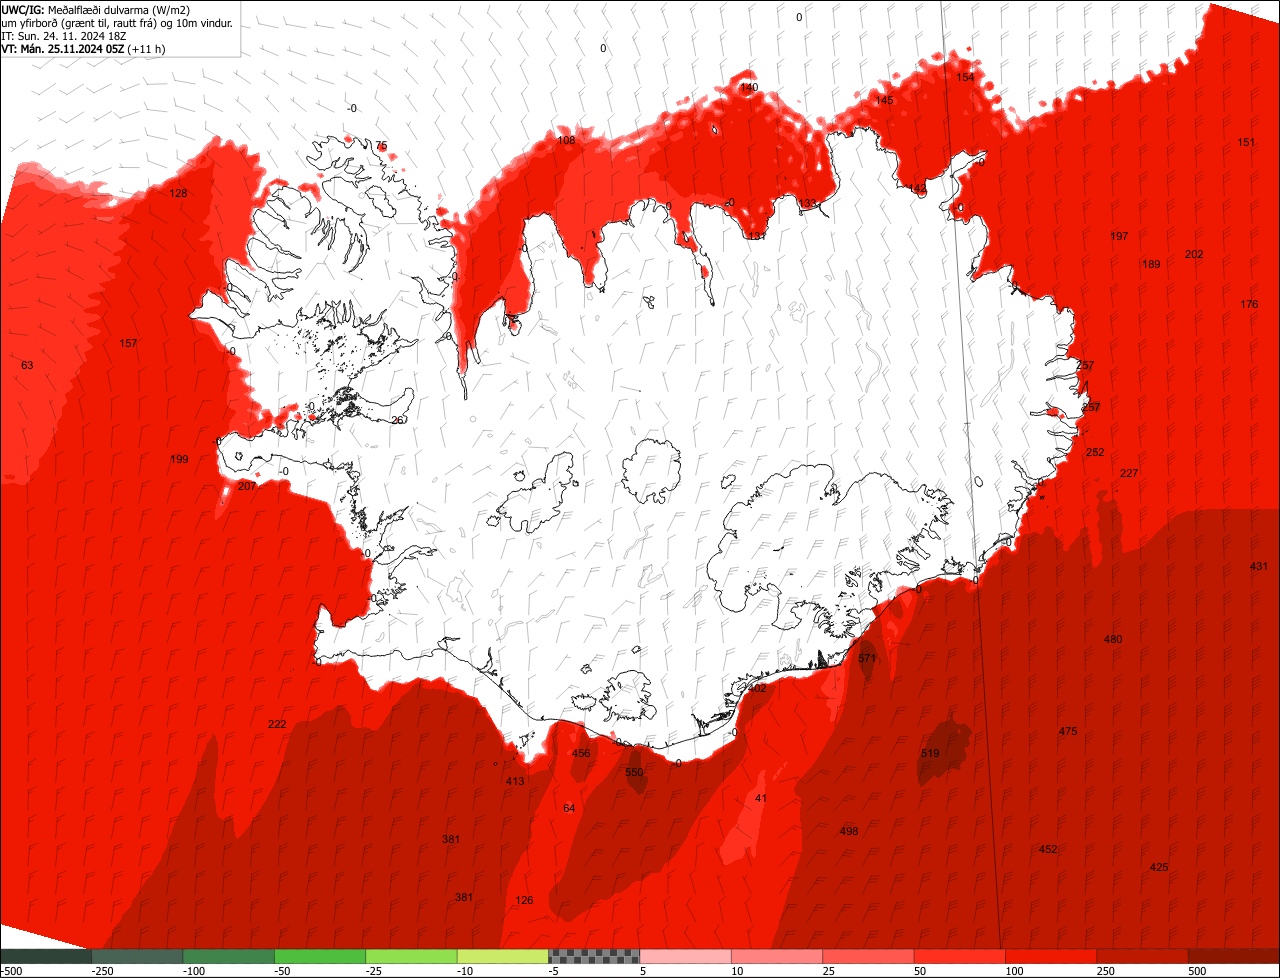Select the bright green swatch between -50 and -25
This screenshot has height=978, width=1280.
pos(320,956)
